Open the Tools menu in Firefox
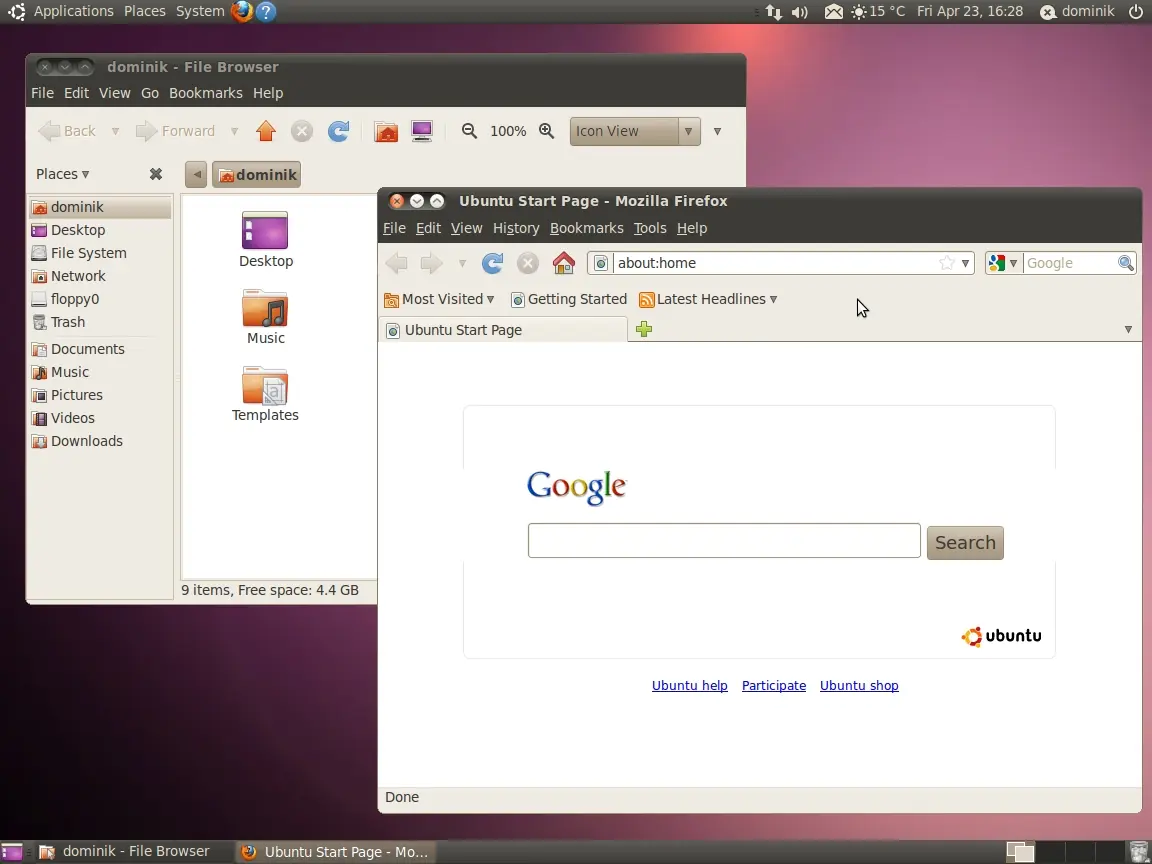This screenshot has width=1152, height=864. point(650,228)
